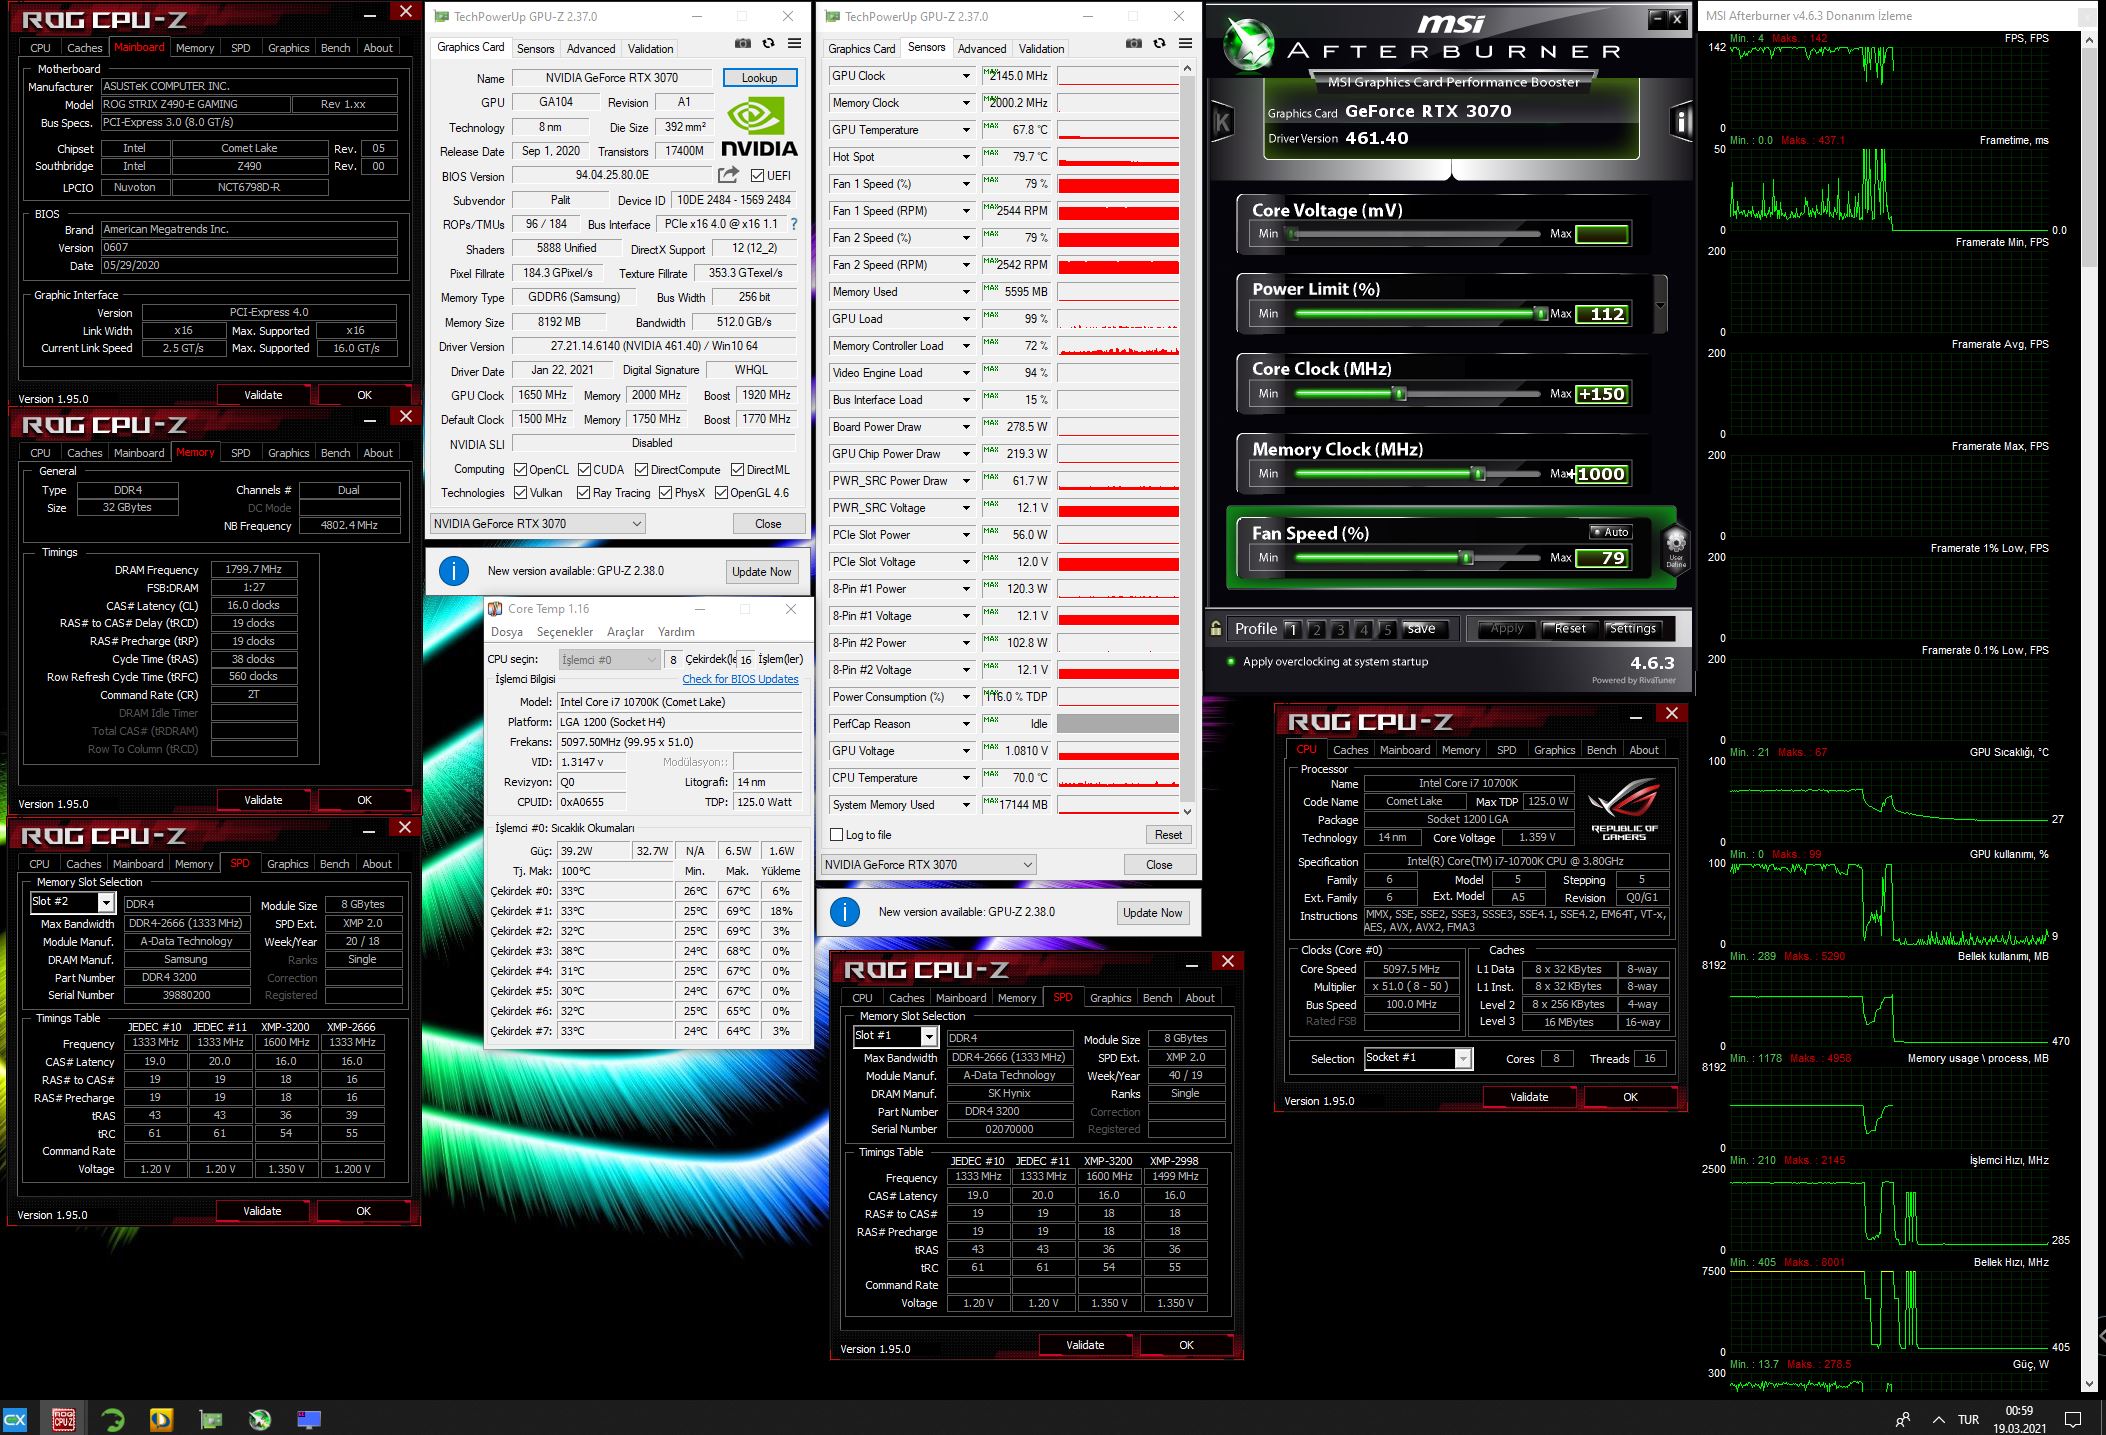2106x1435 pixels.
Task: Switch to the Advanced tab in GPU-Z Graphics Card window
Action: coord(591,49)
